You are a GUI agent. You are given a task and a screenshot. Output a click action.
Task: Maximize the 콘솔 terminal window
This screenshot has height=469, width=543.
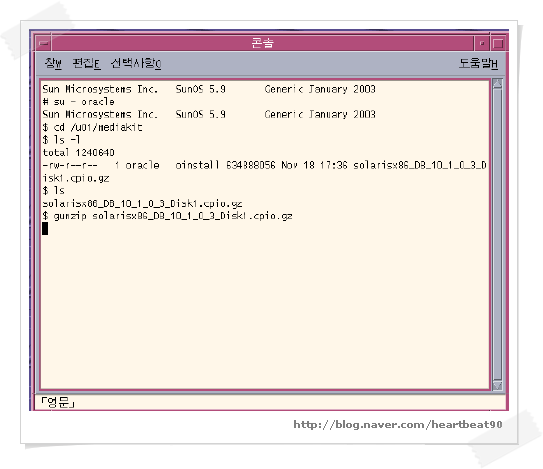[x=498, y=43]
